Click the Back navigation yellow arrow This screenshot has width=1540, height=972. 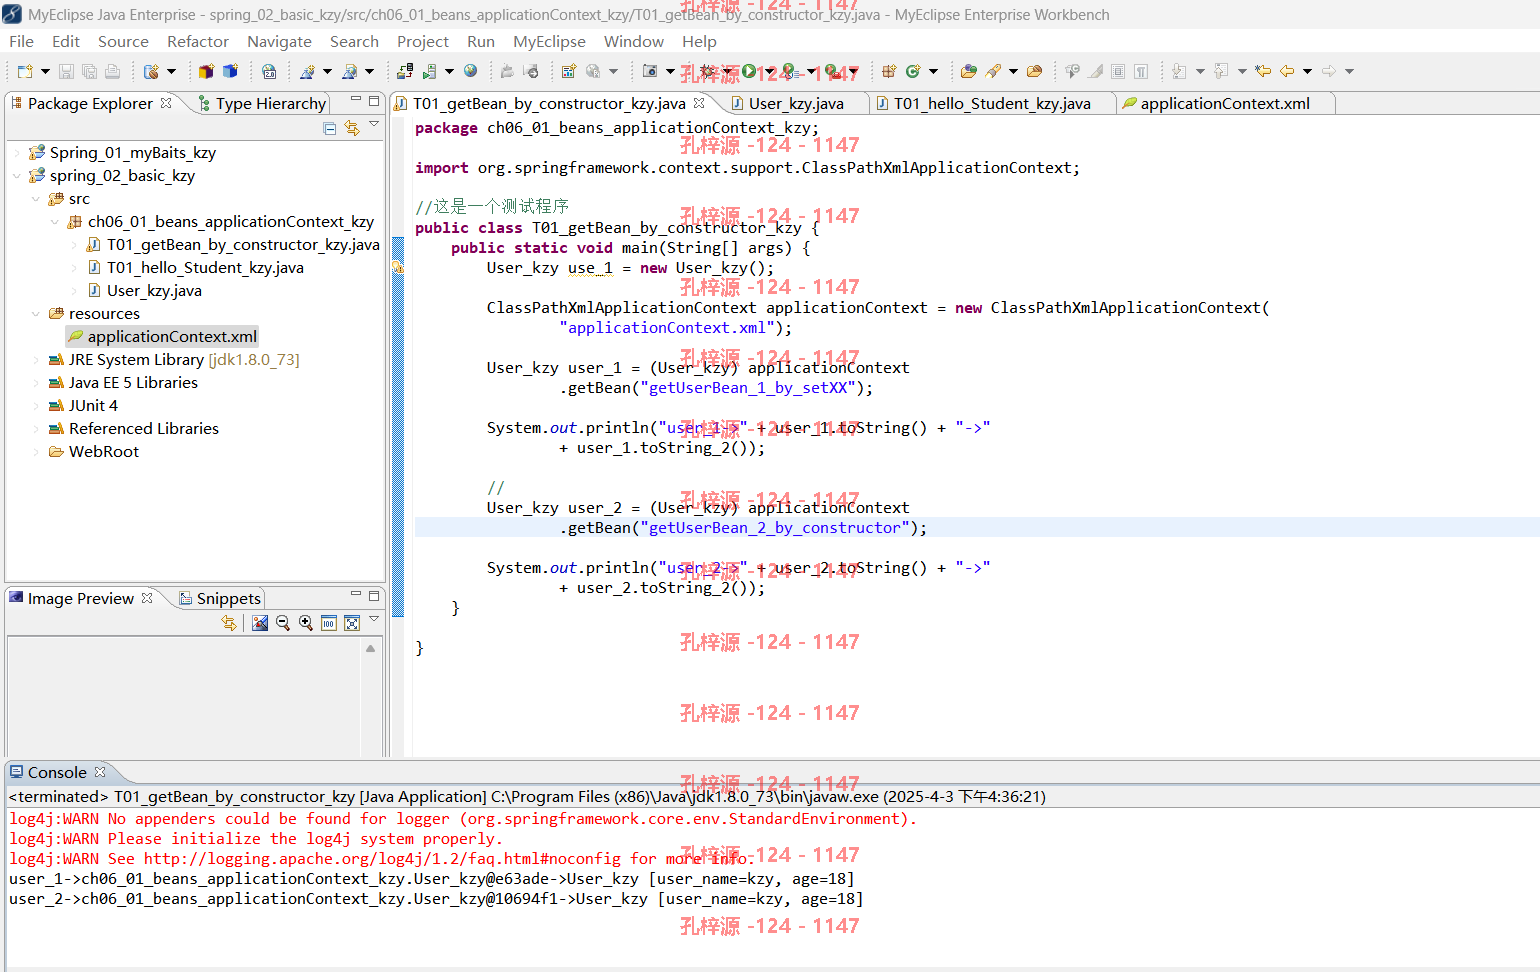tap(1287, 71)
